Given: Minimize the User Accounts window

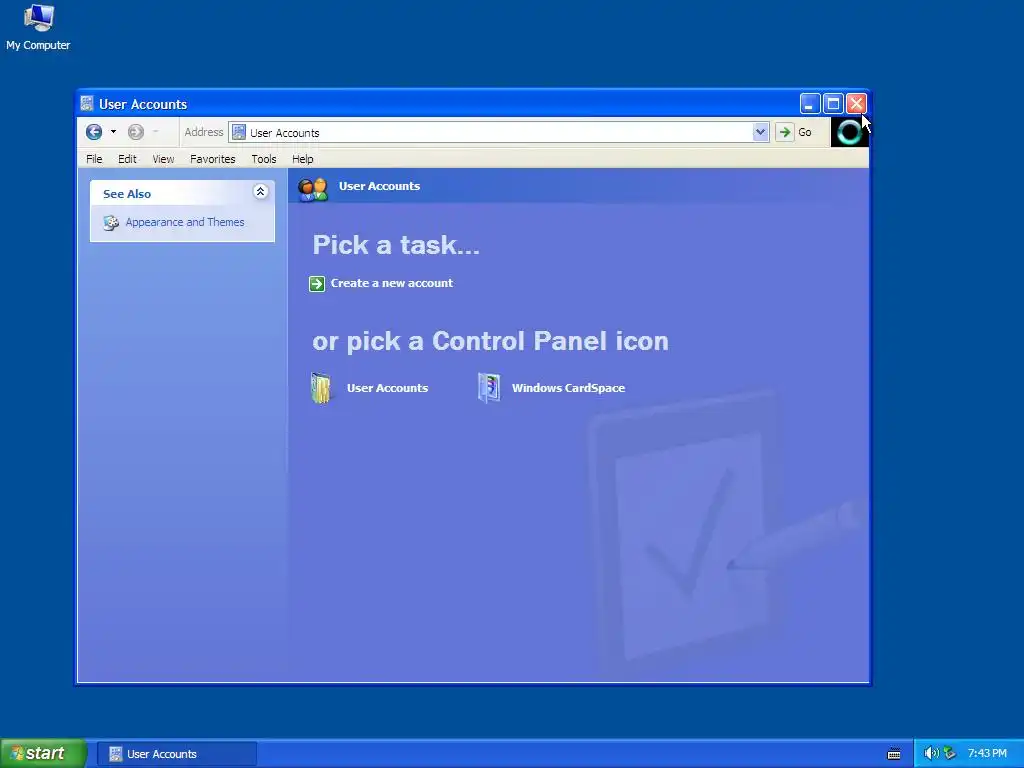Looking at the screenshot, I should [x=810, y=104].
